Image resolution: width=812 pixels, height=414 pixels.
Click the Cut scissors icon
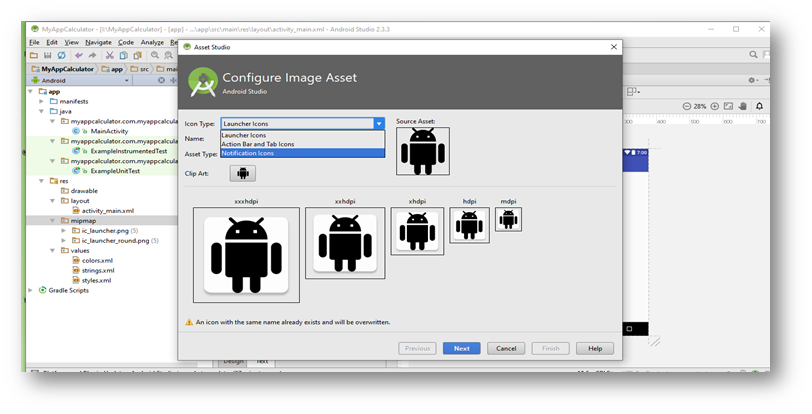click(109, 55)
